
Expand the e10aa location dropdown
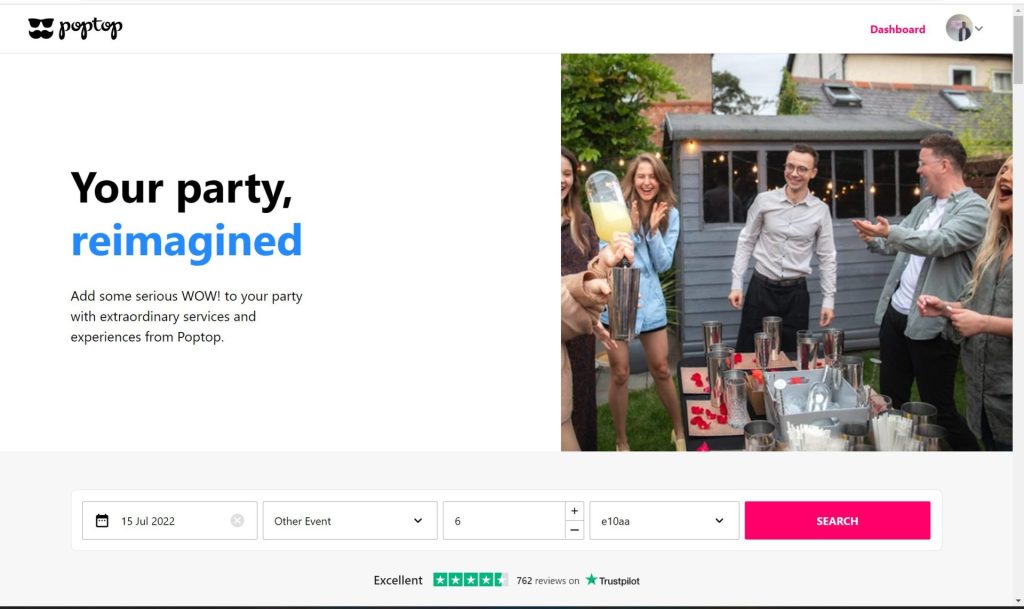pos(664,520)
